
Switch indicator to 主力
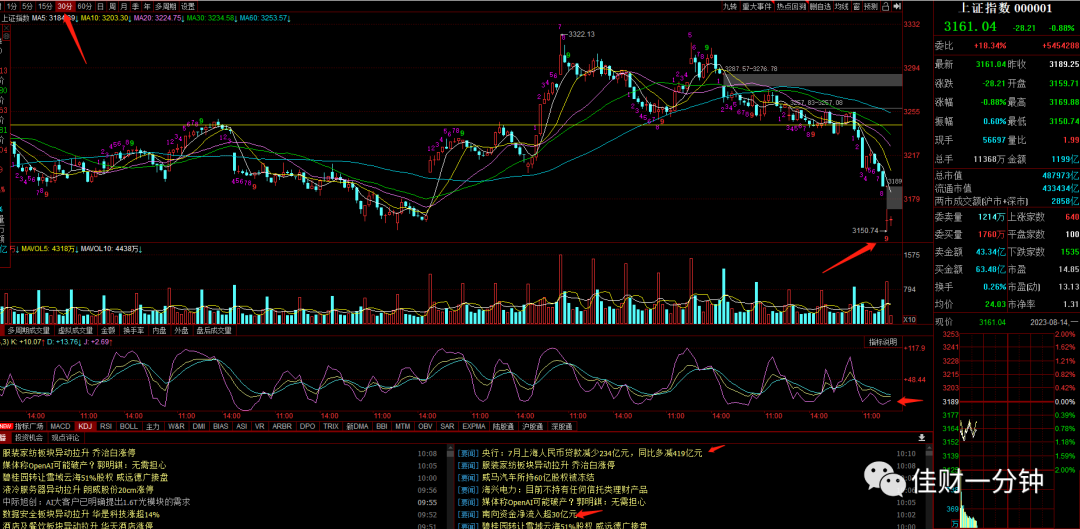coord(152,426)
